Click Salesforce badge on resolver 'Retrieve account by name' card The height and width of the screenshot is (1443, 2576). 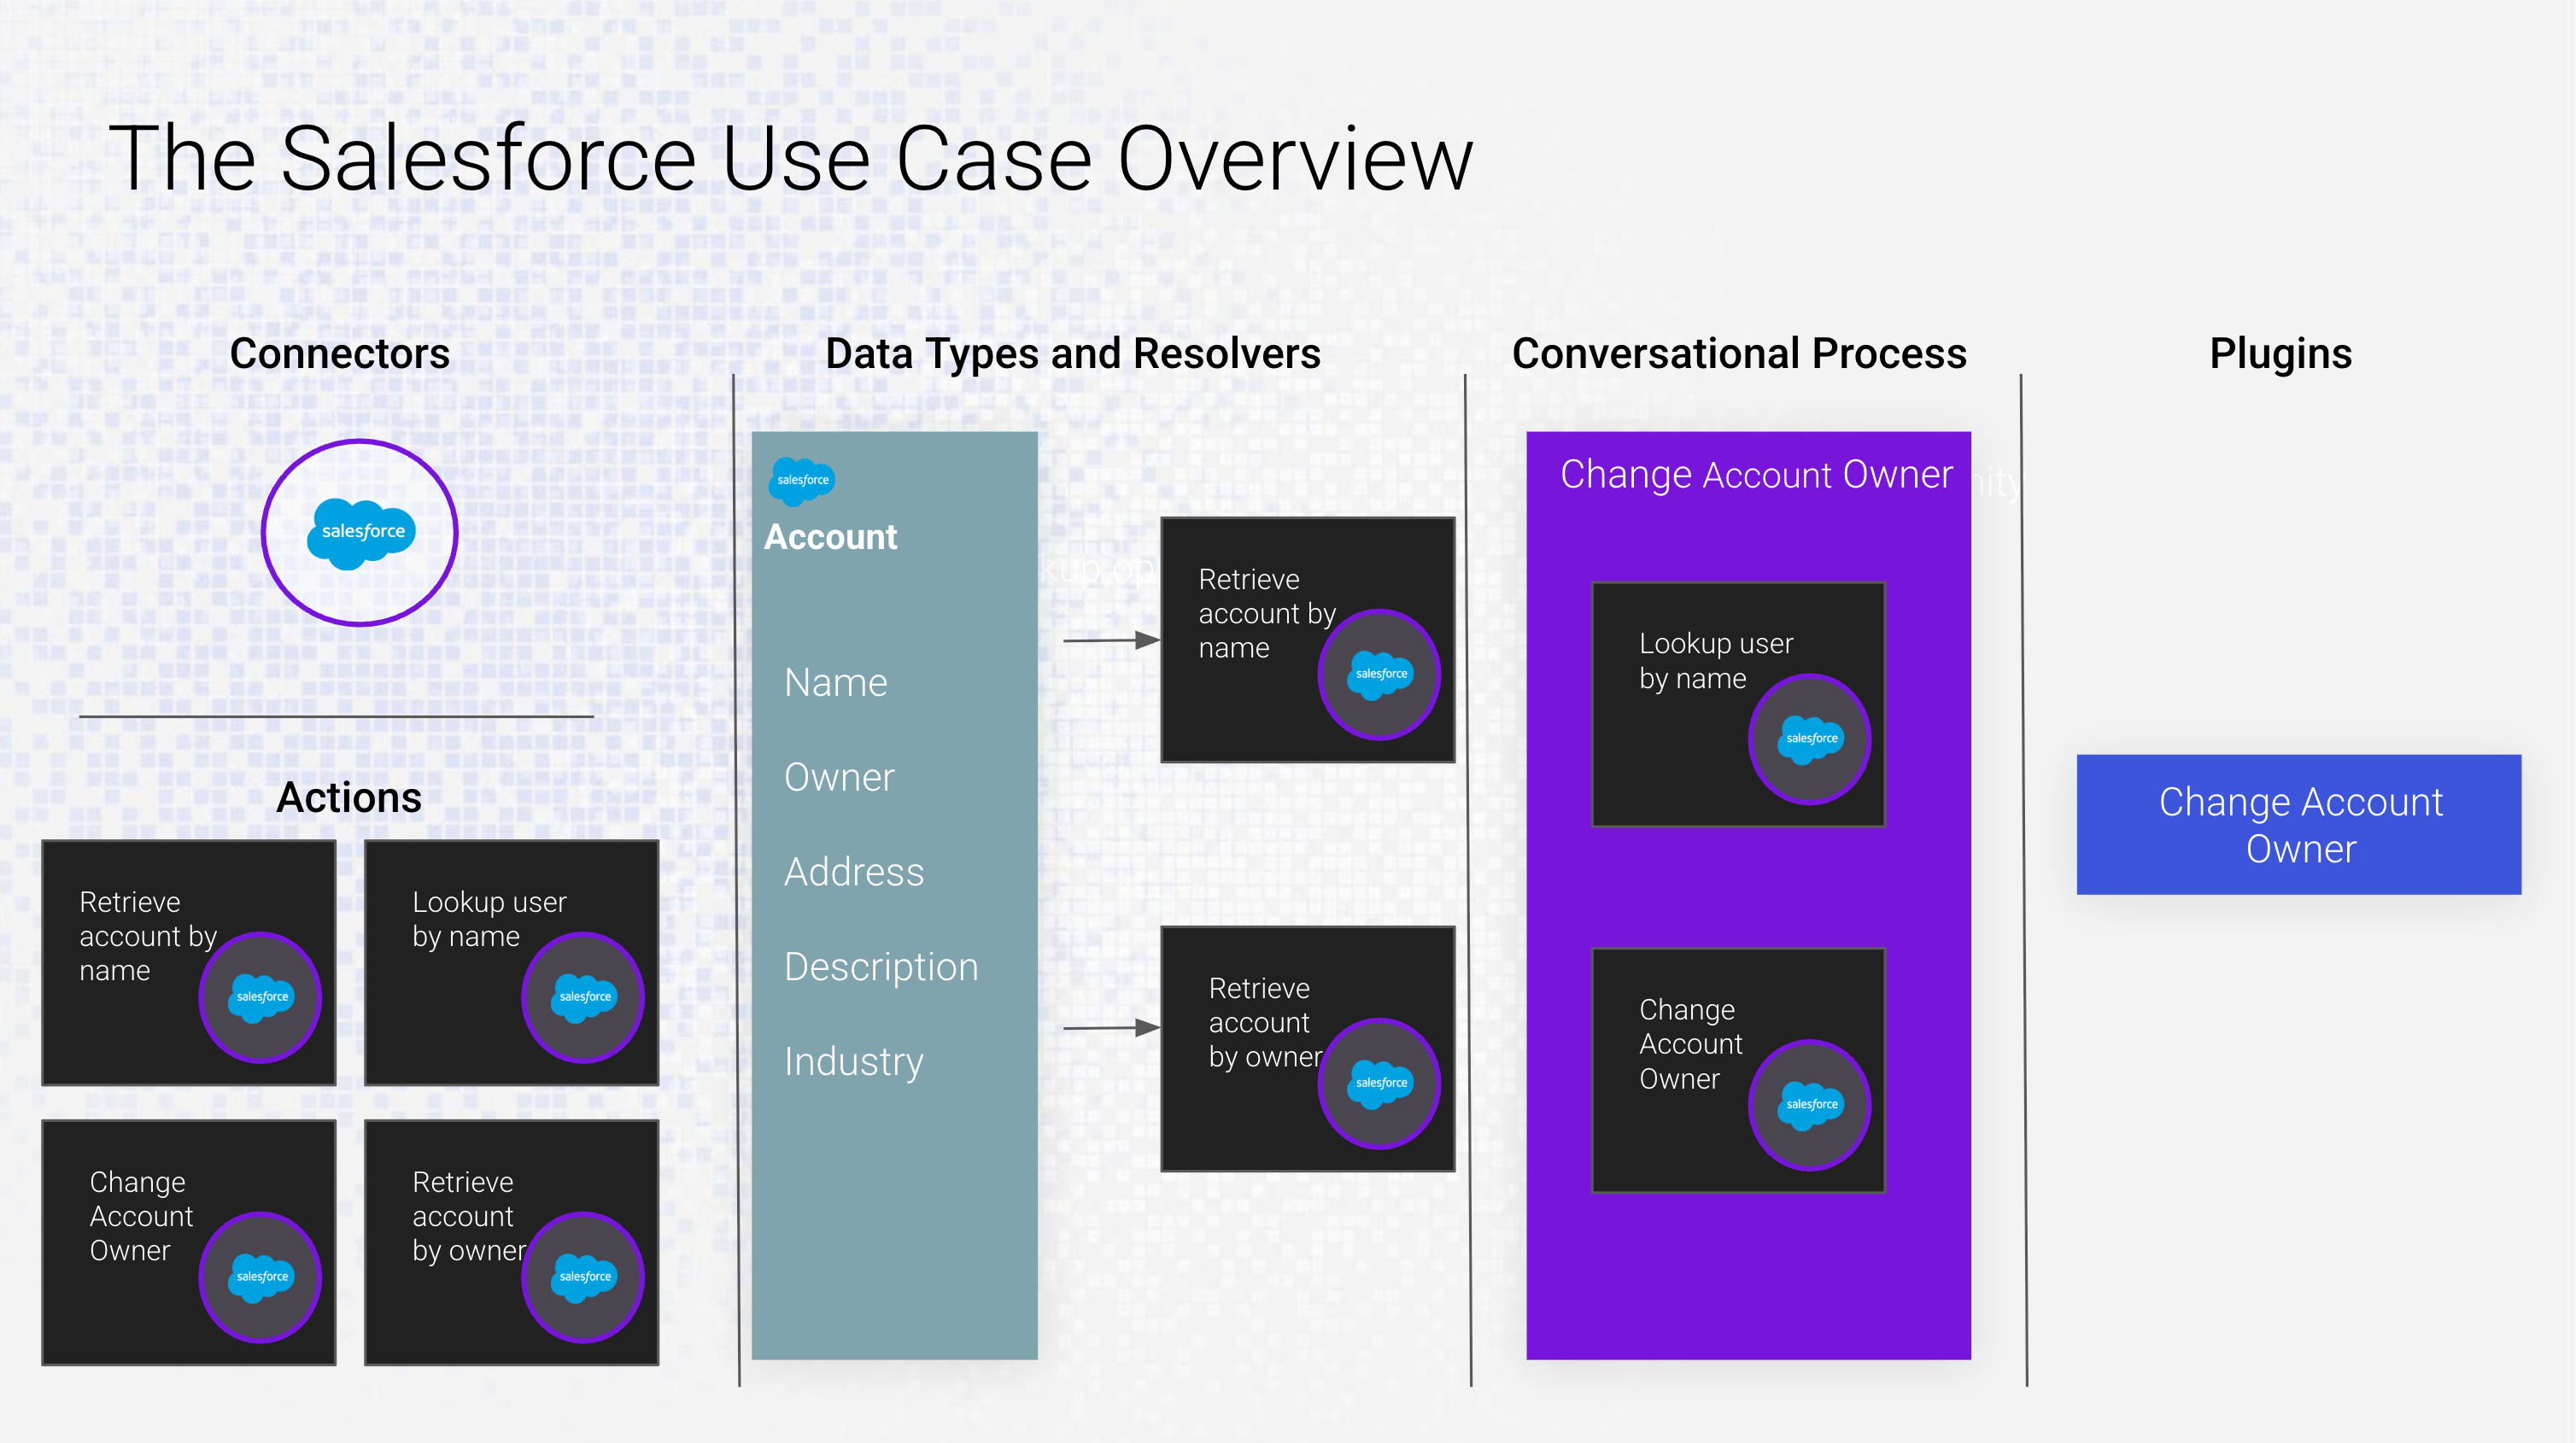1379,674
